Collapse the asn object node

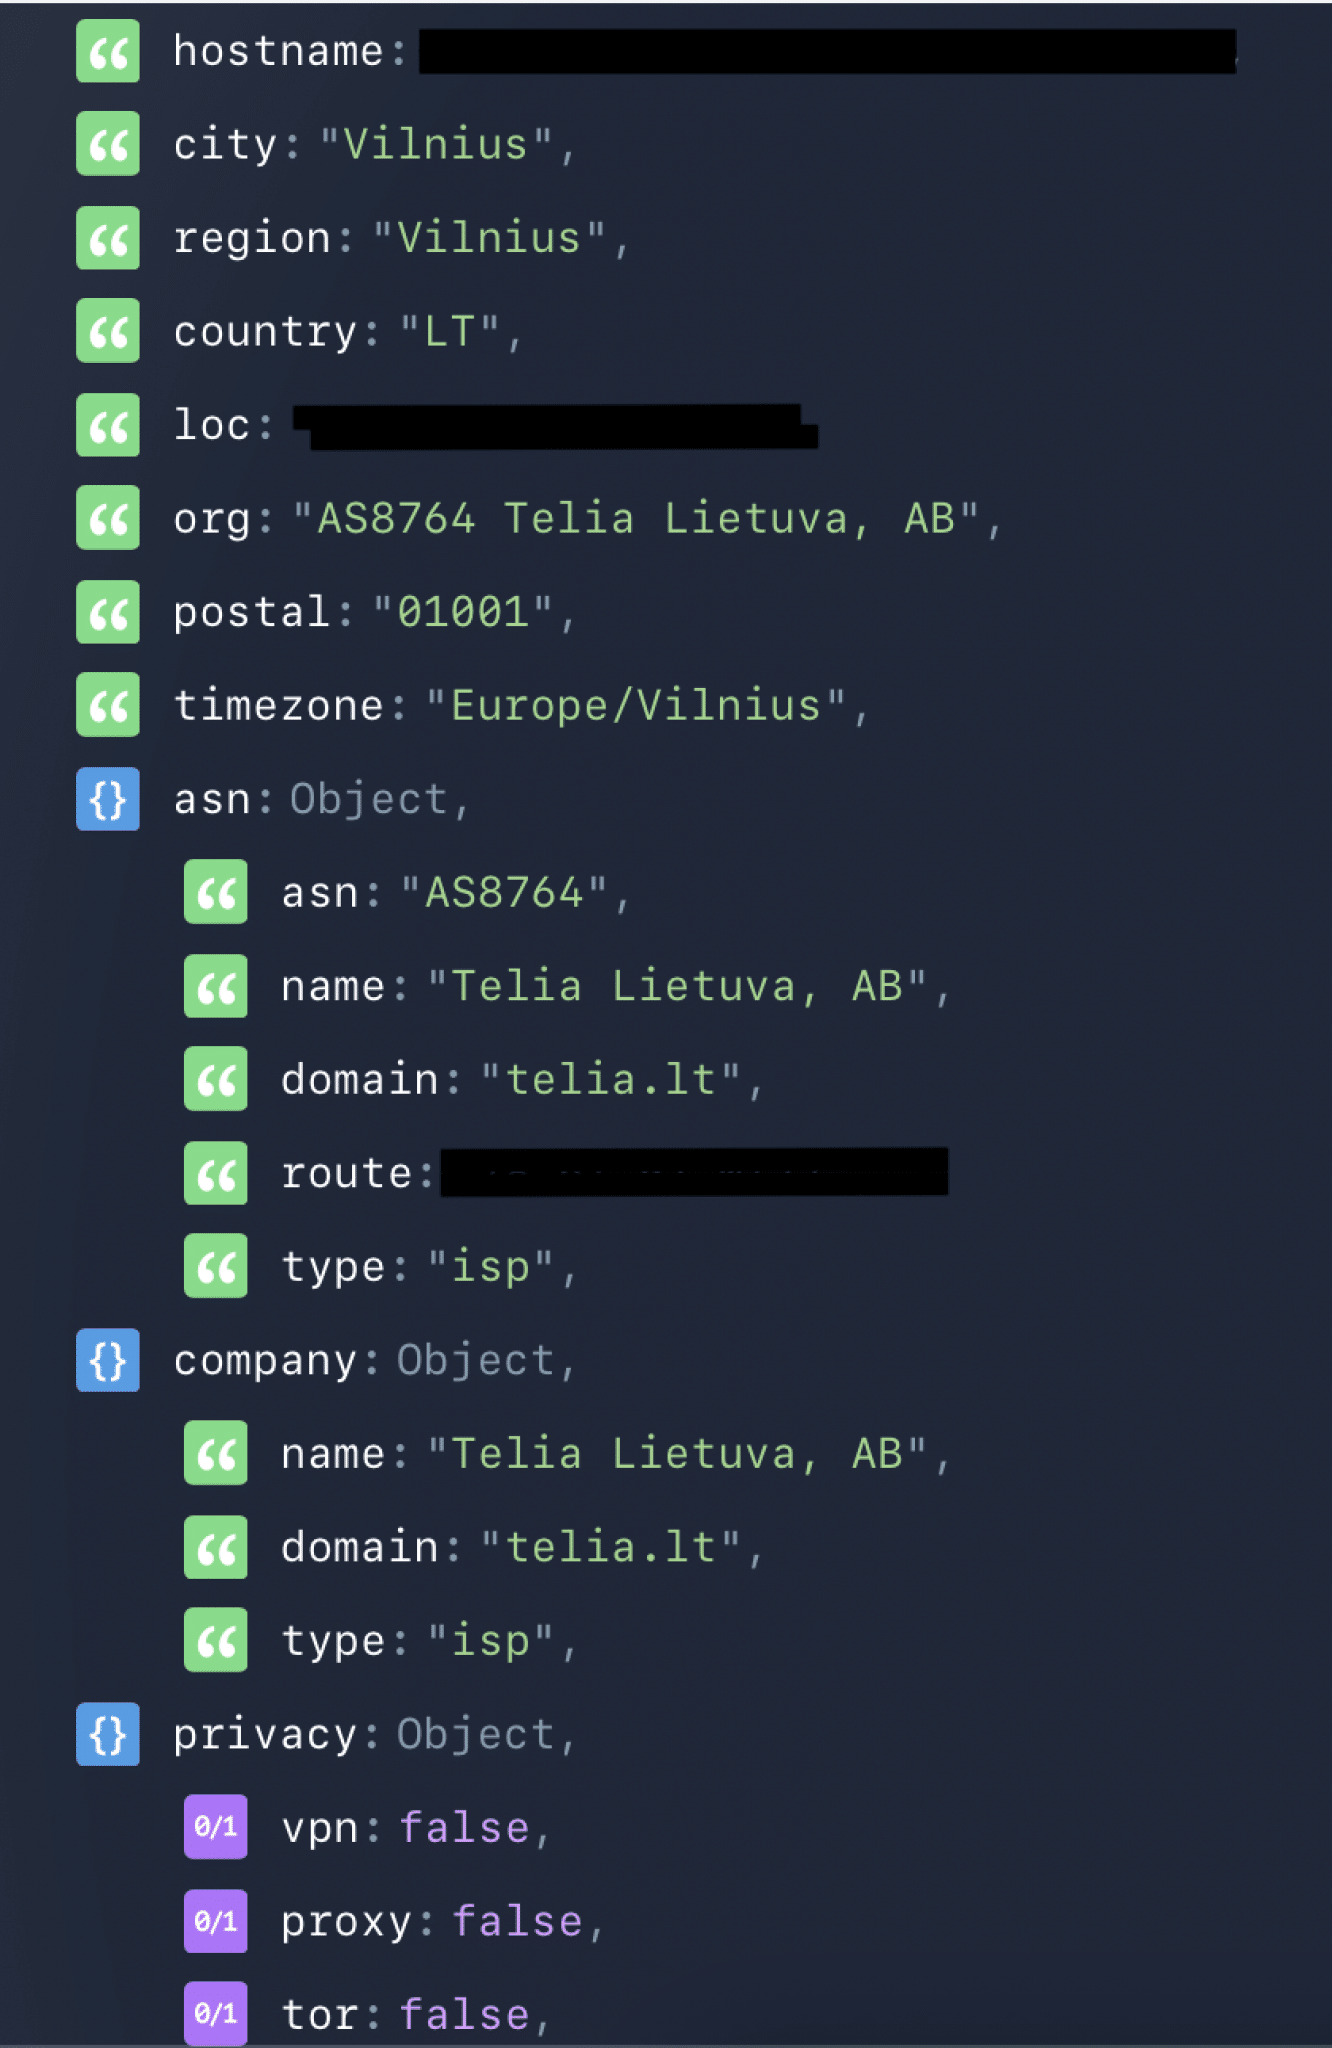[108, 800]
